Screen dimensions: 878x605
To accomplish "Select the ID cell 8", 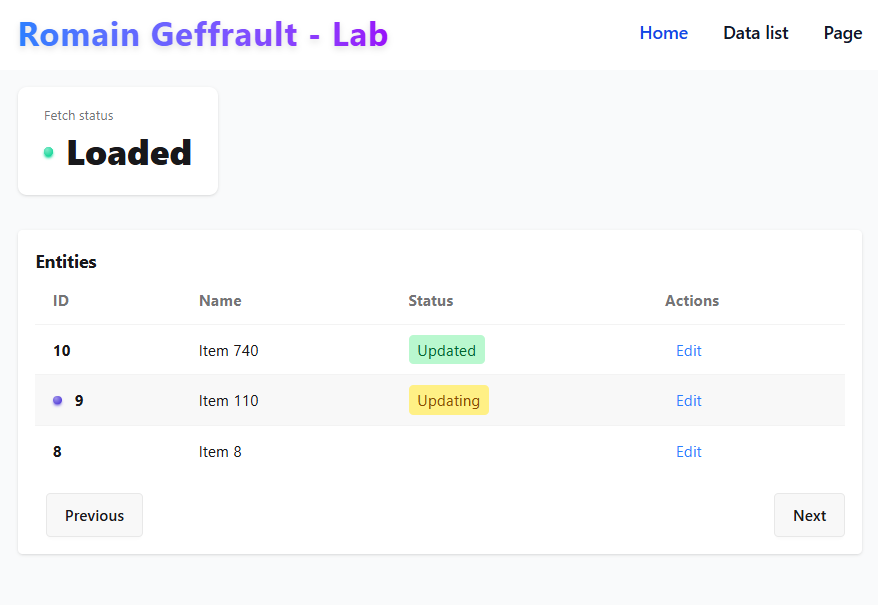I will click(57, 452).
